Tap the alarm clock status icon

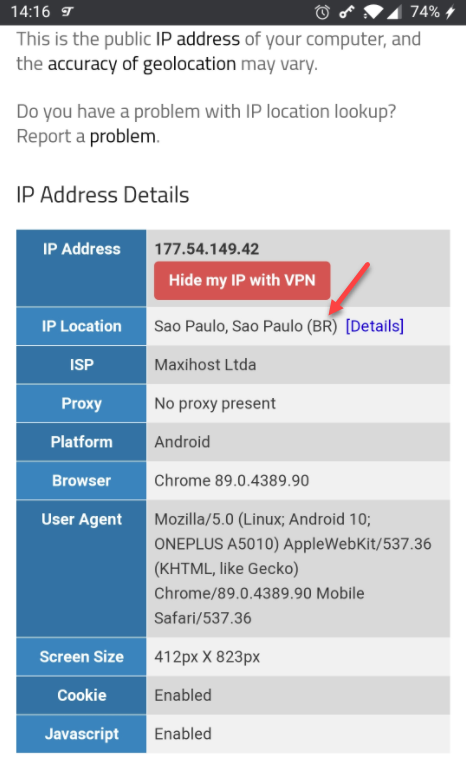(x=322, y=12)
